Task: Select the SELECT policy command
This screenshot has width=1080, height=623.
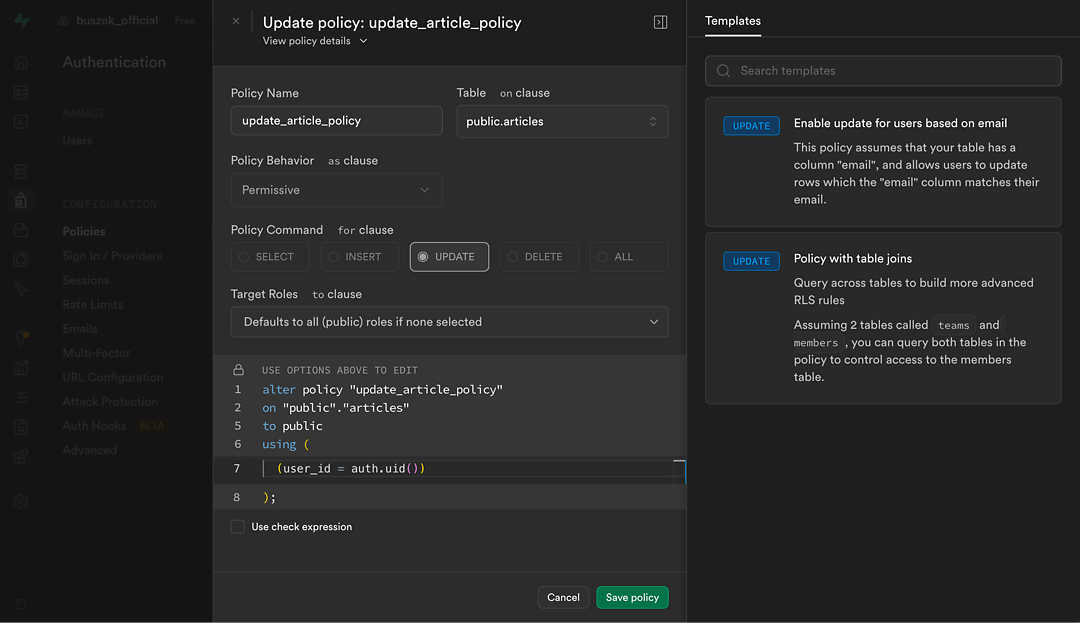Action: tap(270, 257)
